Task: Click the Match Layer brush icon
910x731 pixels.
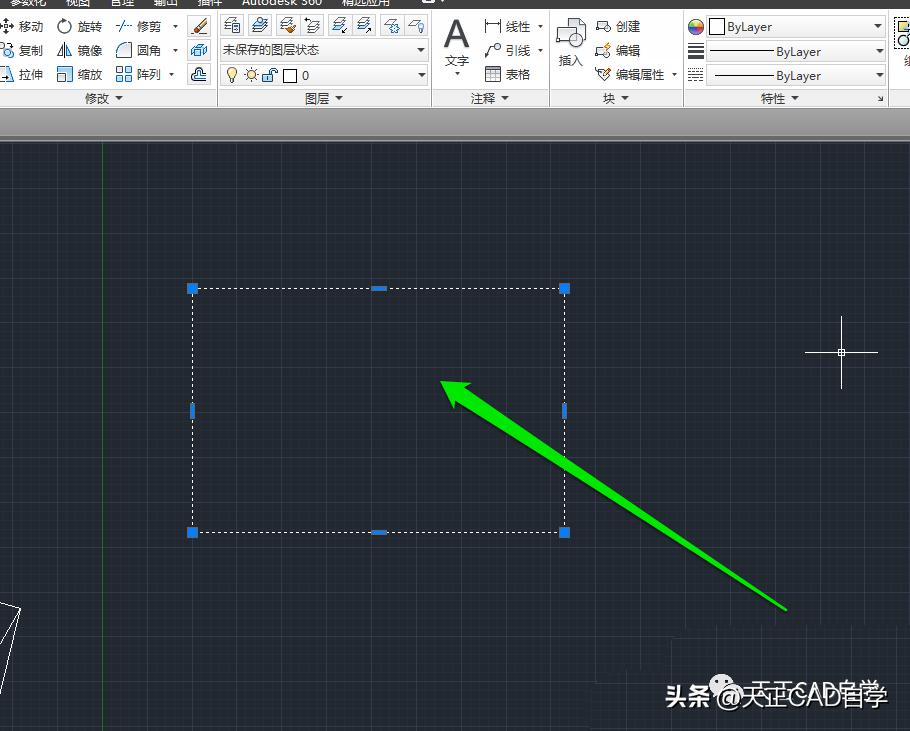Action: [x=287, y=26]
